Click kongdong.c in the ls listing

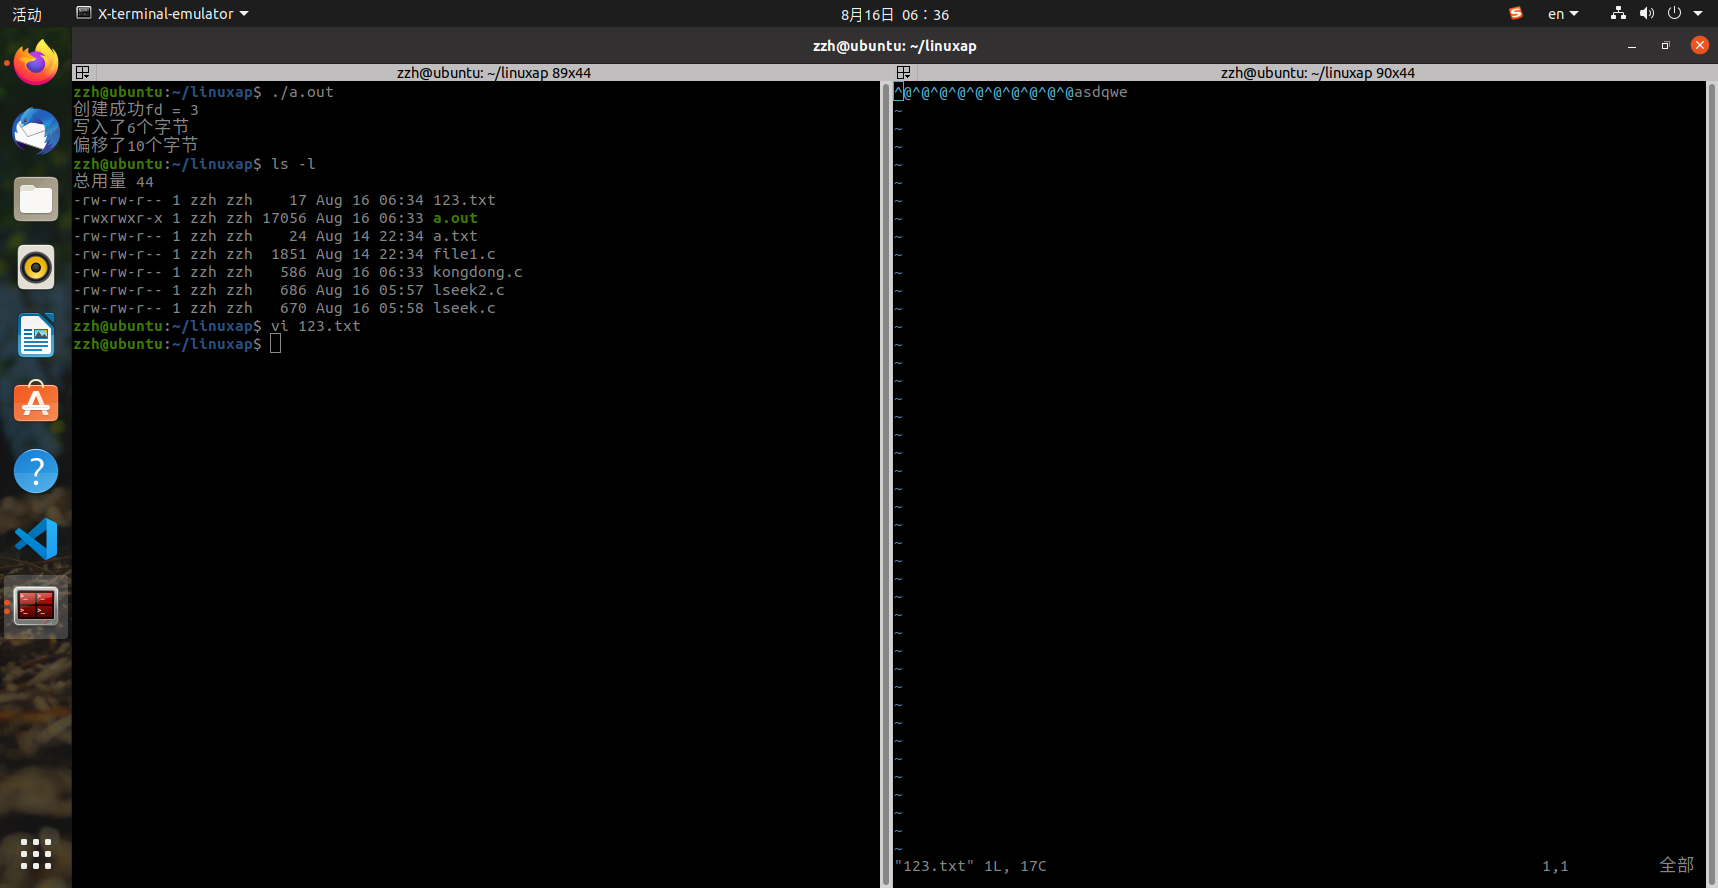tap(477, 272)
